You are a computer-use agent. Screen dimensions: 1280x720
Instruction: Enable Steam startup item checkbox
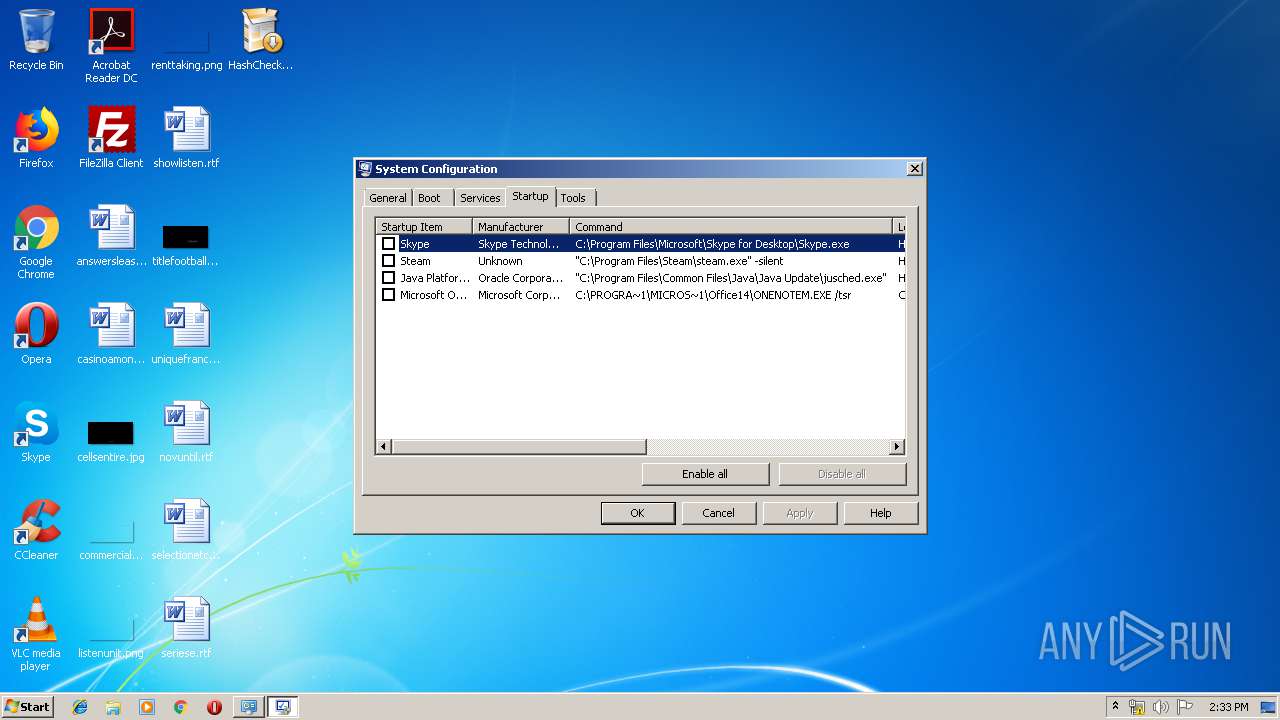coord(388,261)
